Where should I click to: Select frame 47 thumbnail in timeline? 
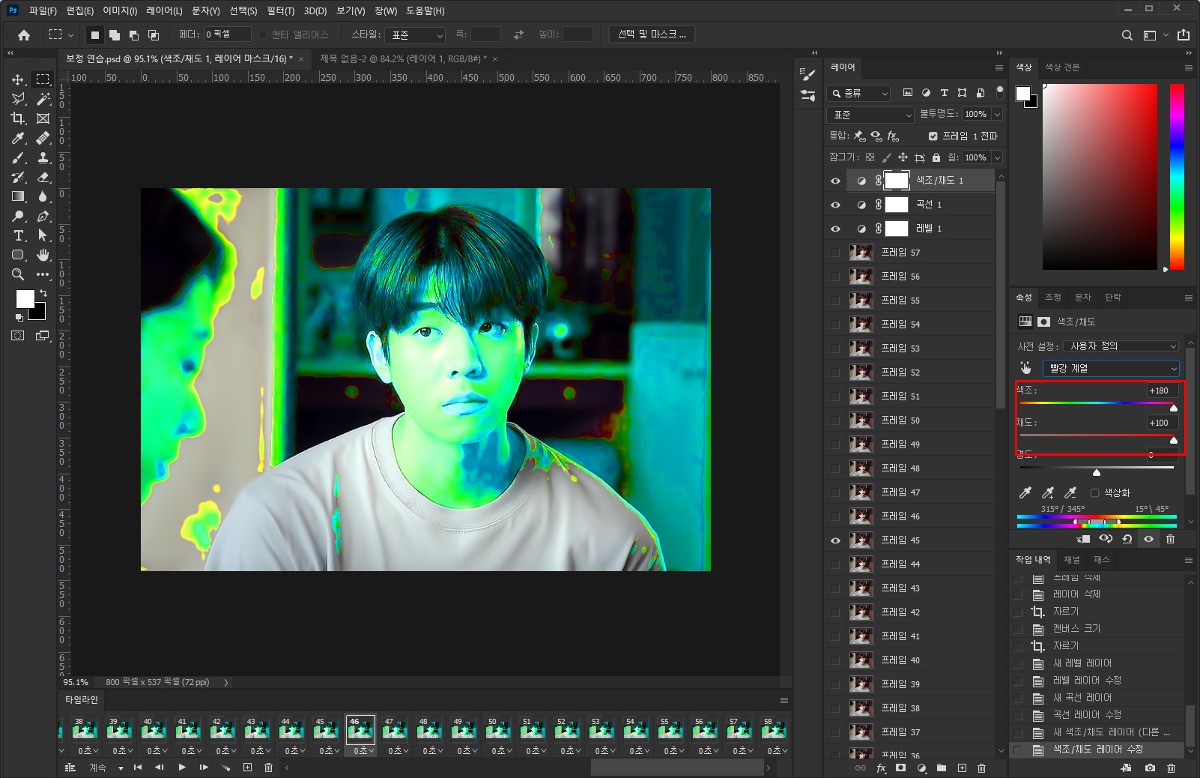(x=394, y=732)
